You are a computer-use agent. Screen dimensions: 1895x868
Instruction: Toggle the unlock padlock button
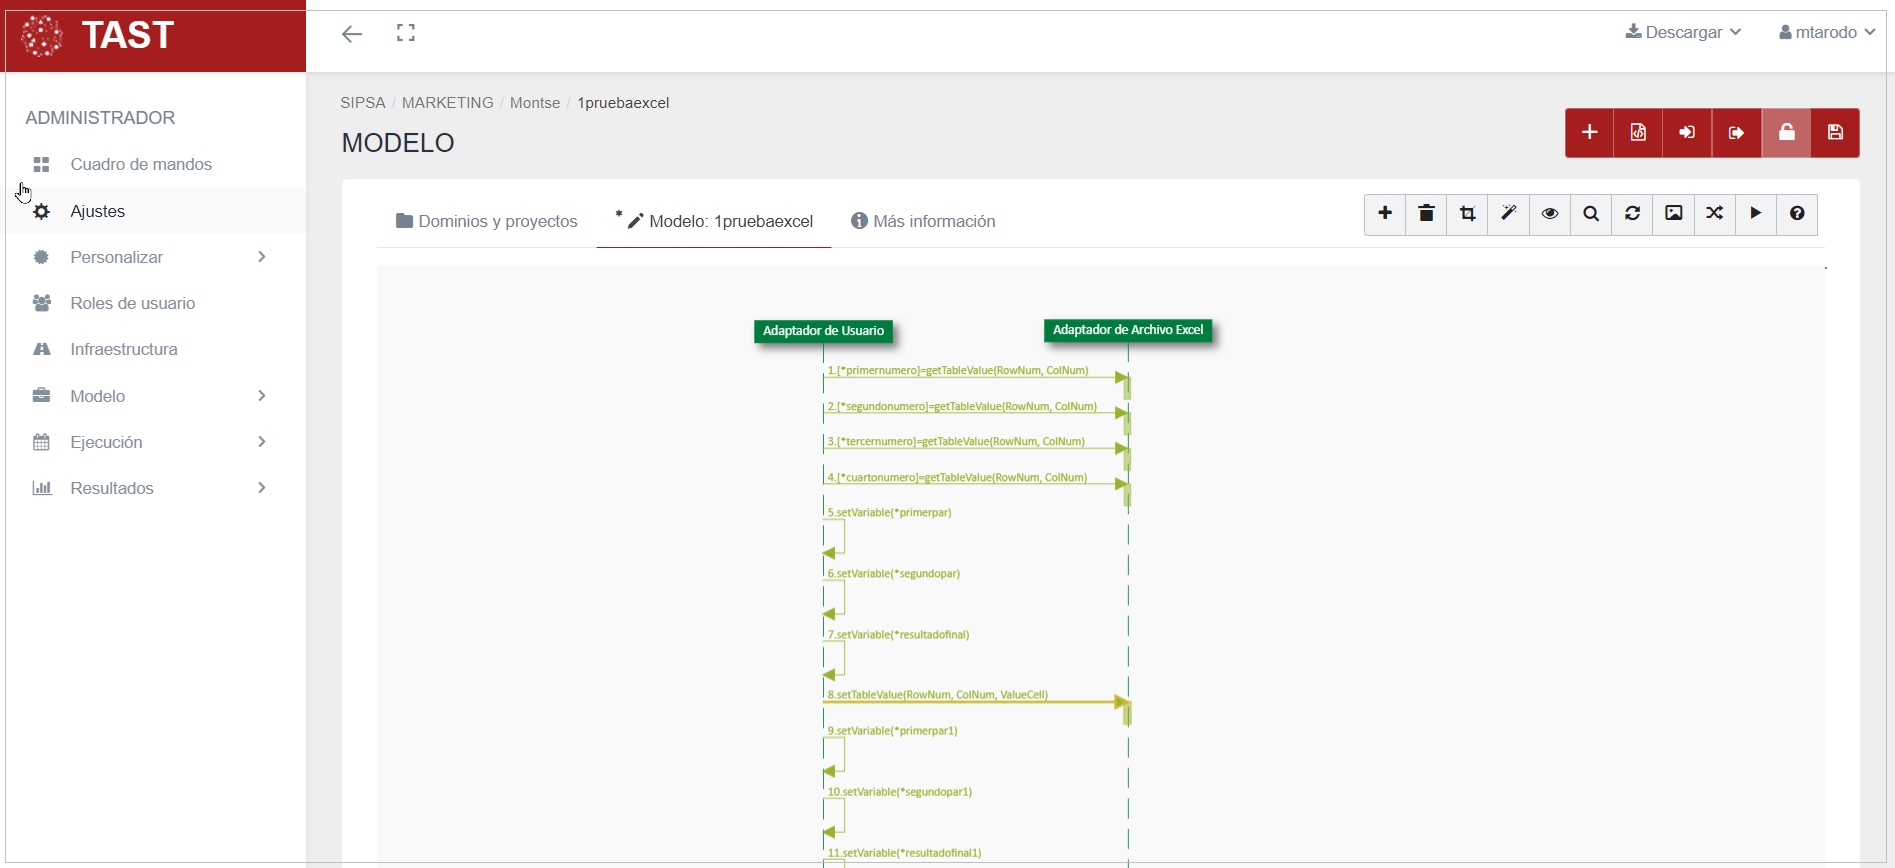click(1786, 133)
